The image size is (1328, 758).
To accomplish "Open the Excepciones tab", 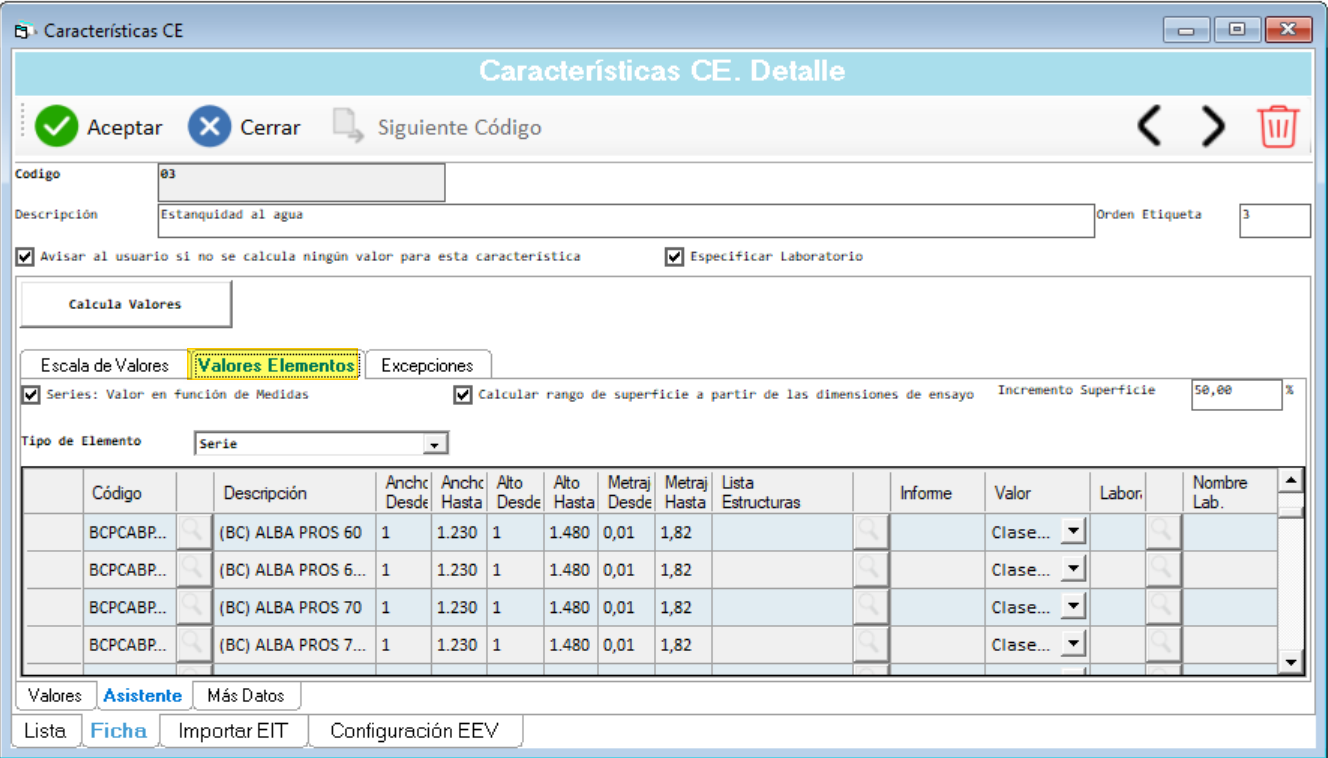I will click(427, 365).
